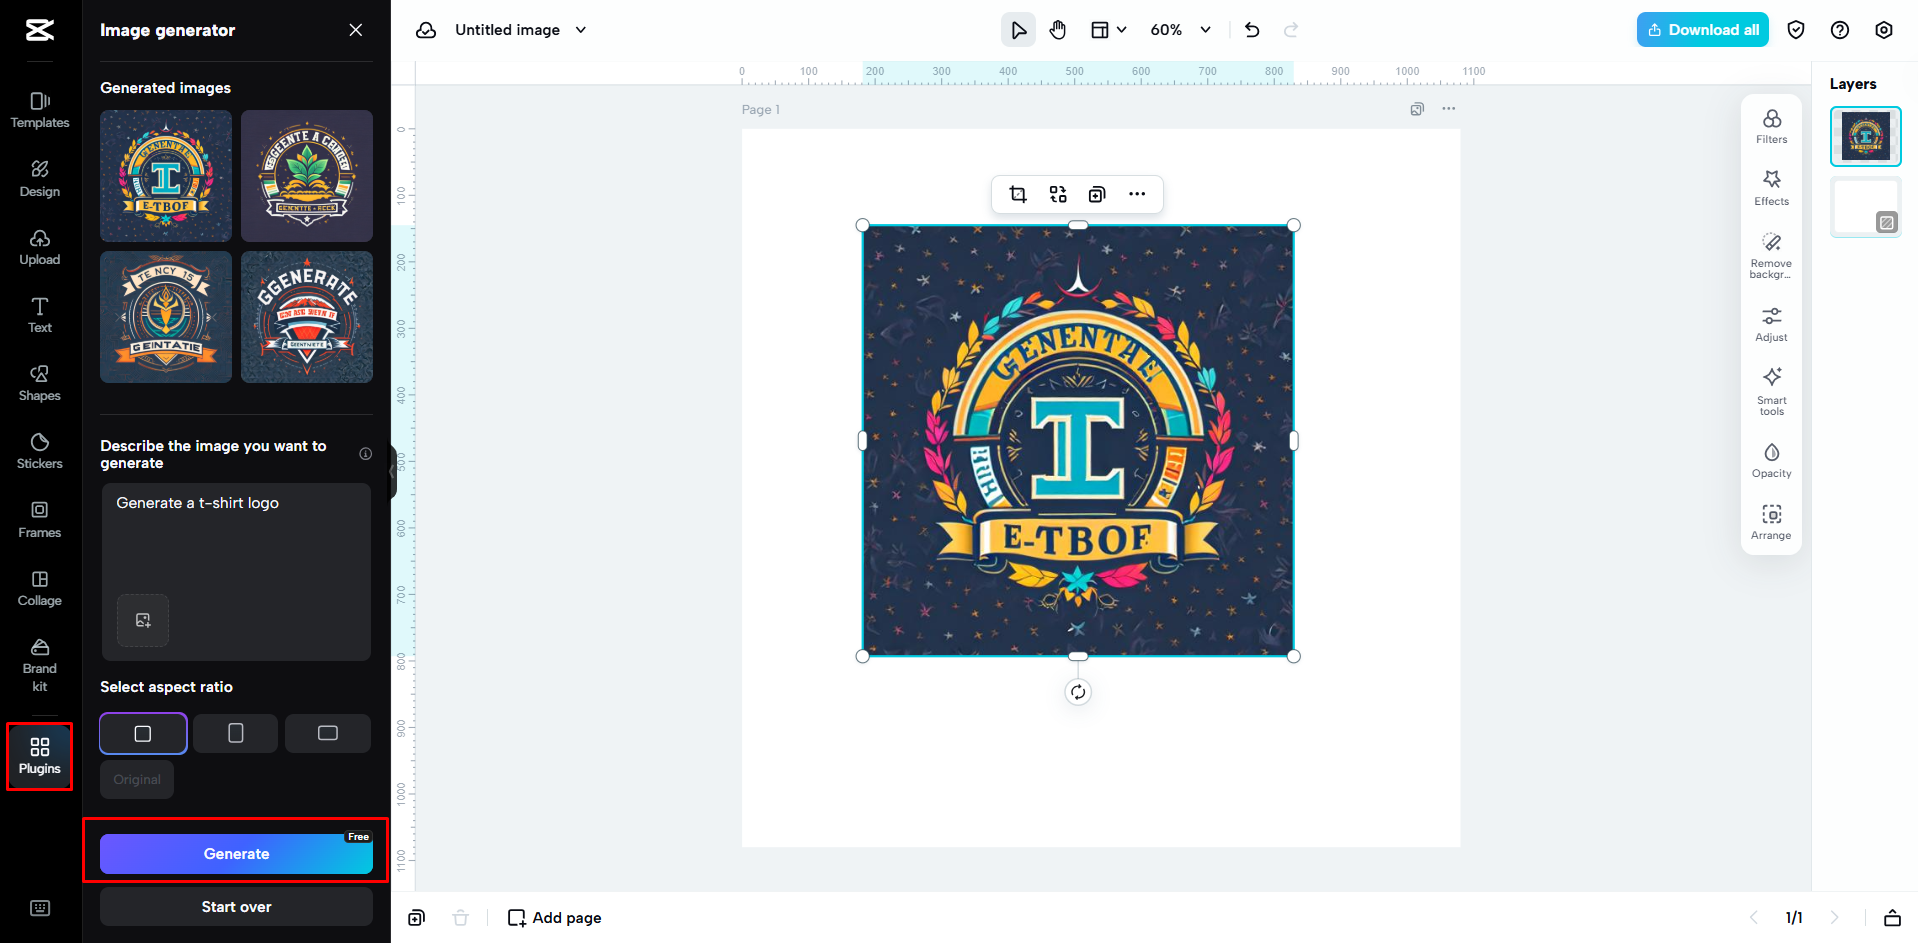Open Smart tools on the right panel

coord(1770,390)
